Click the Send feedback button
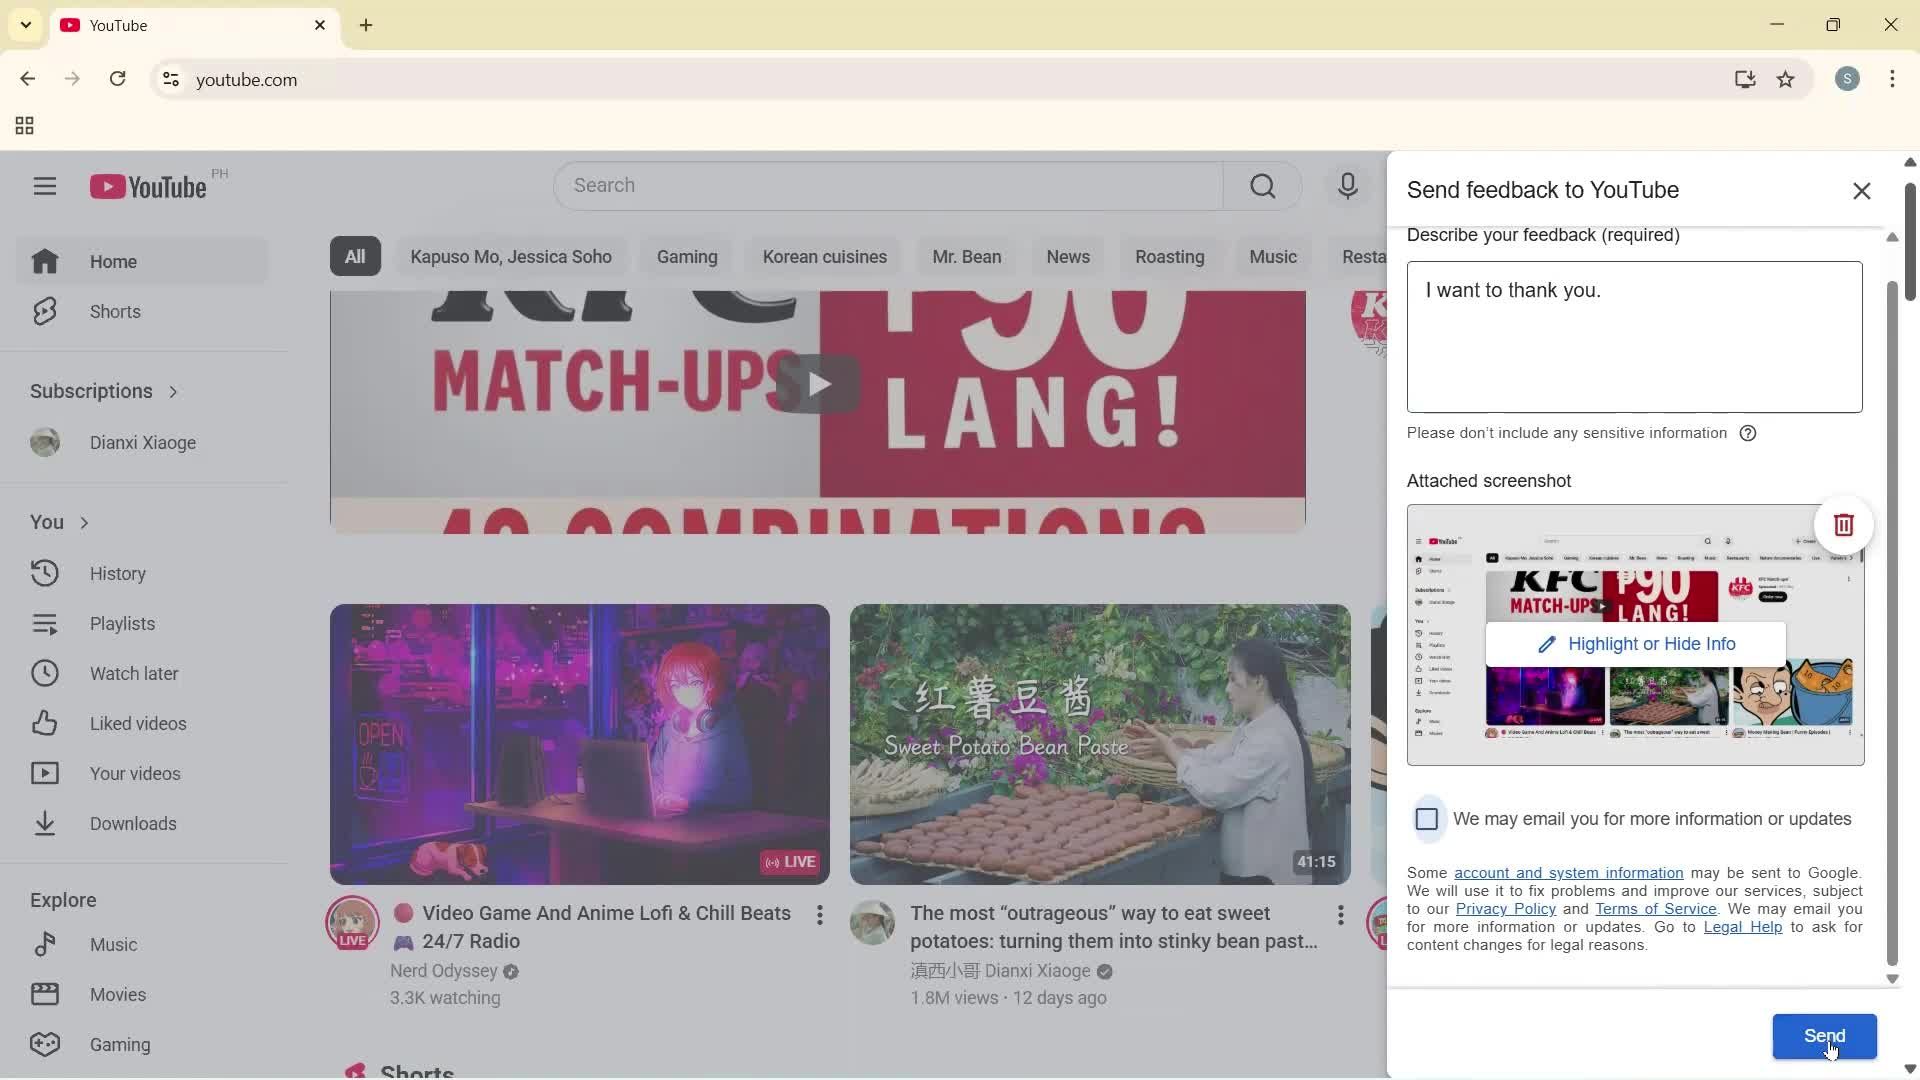This screenshot has width=1920, height=1080. tap(1824, 1037)
